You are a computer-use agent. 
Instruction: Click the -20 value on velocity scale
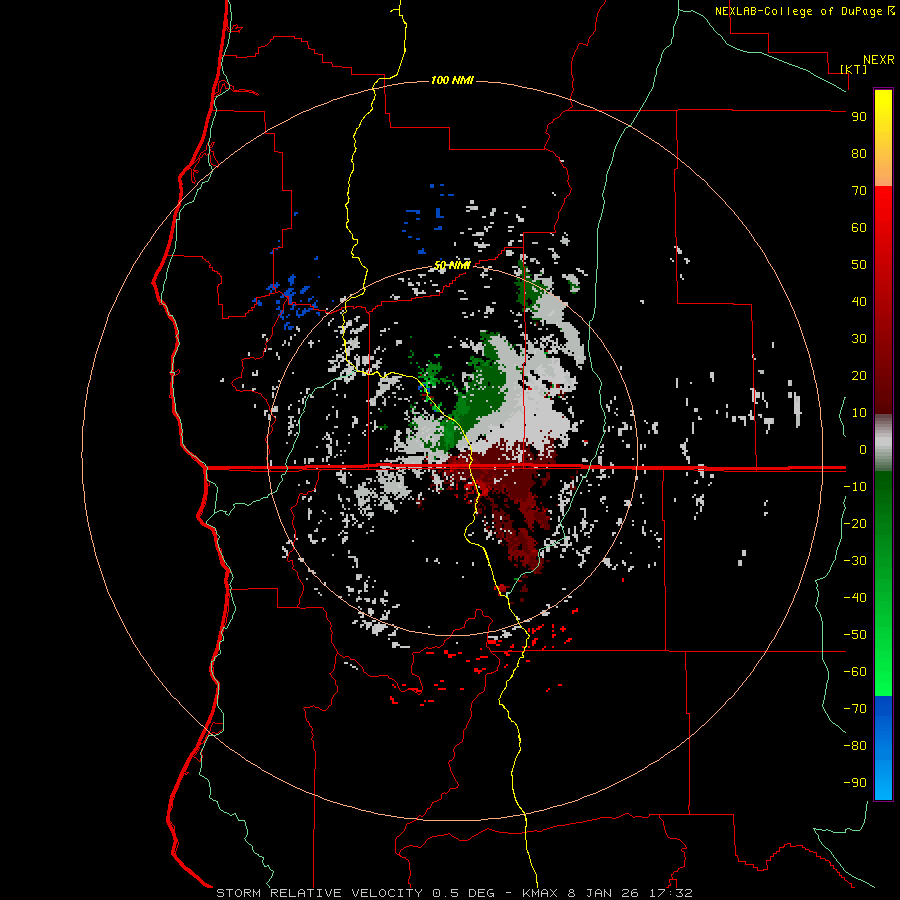[855, 524]
